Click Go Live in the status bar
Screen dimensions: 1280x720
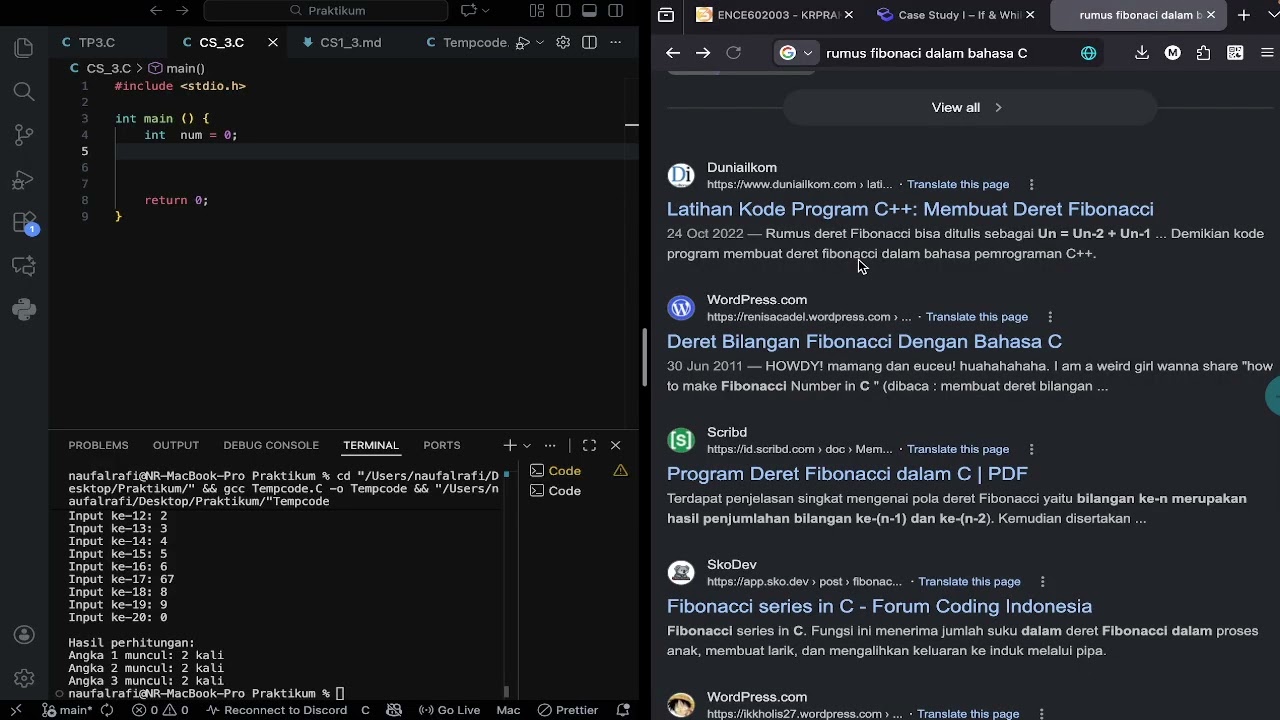point(448,710)
